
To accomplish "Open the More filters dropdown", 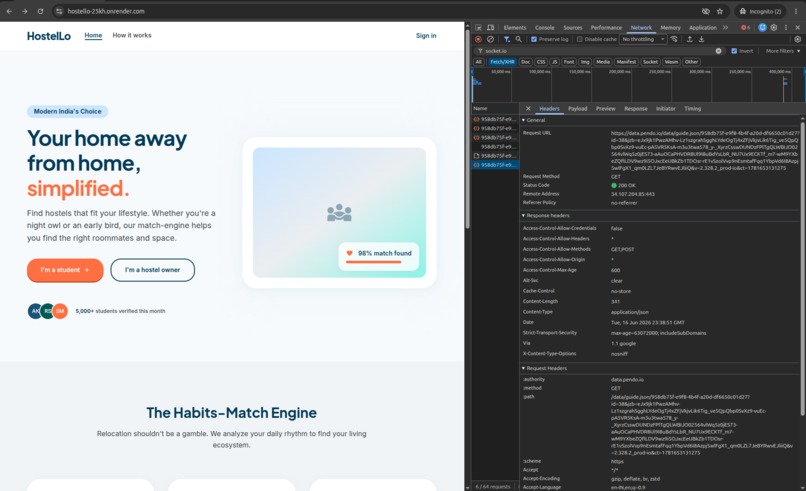I will [x=783, y=51].
